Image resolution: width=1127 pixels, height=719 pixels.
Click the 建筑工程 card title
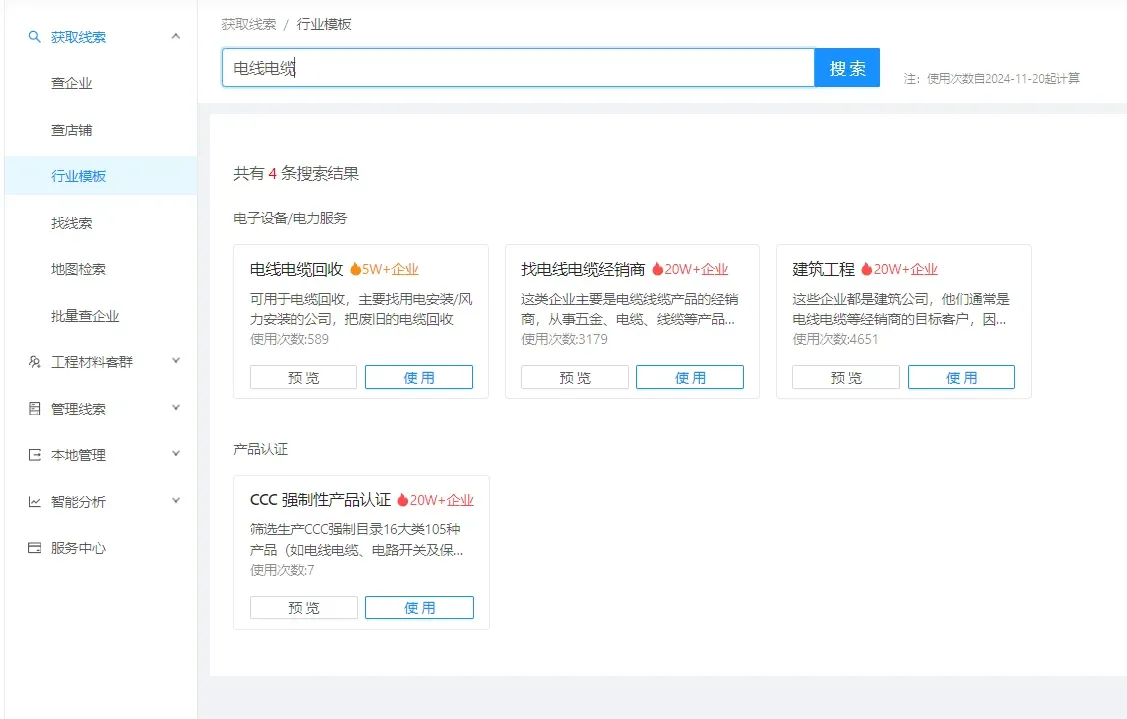click(823, 270)
